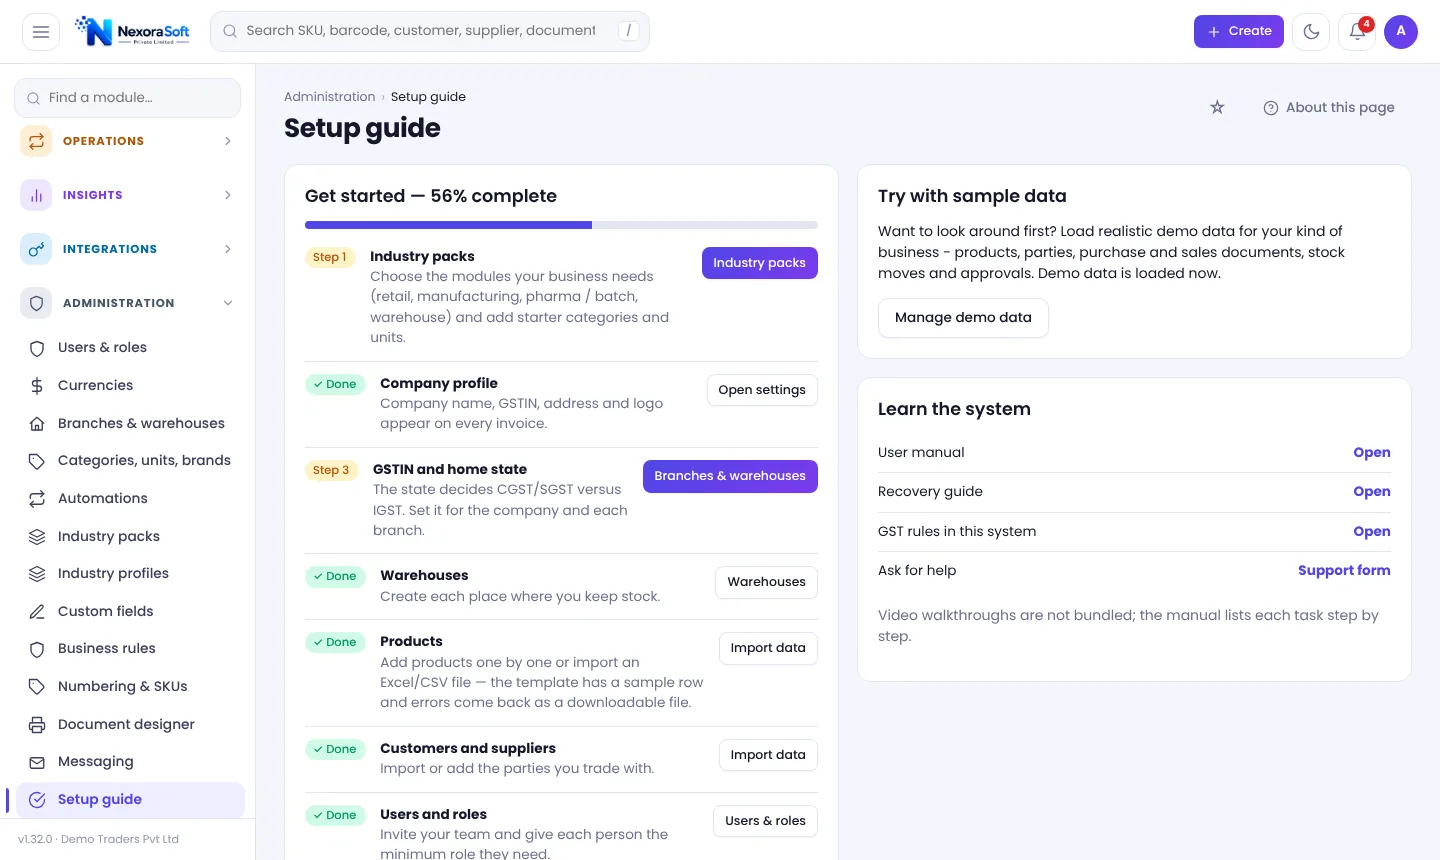Click the Setup guide check icon
Viewport: 1440px width, 860px height.
click(x=37, y=800)
